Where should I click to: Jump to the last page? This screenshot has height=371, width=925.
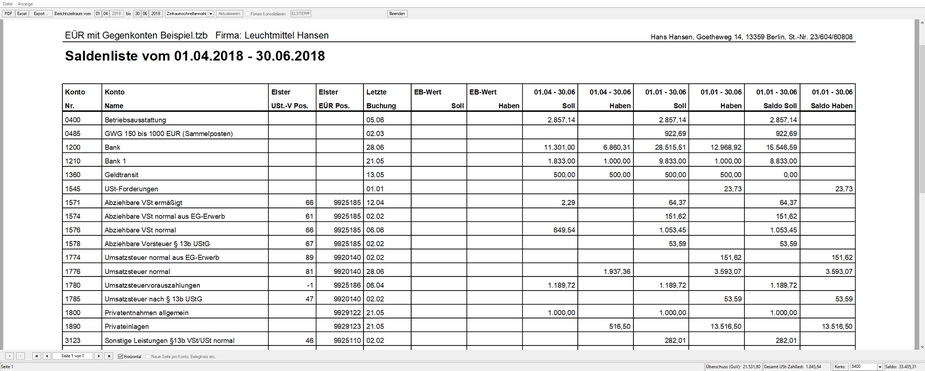tap(109, 356)
